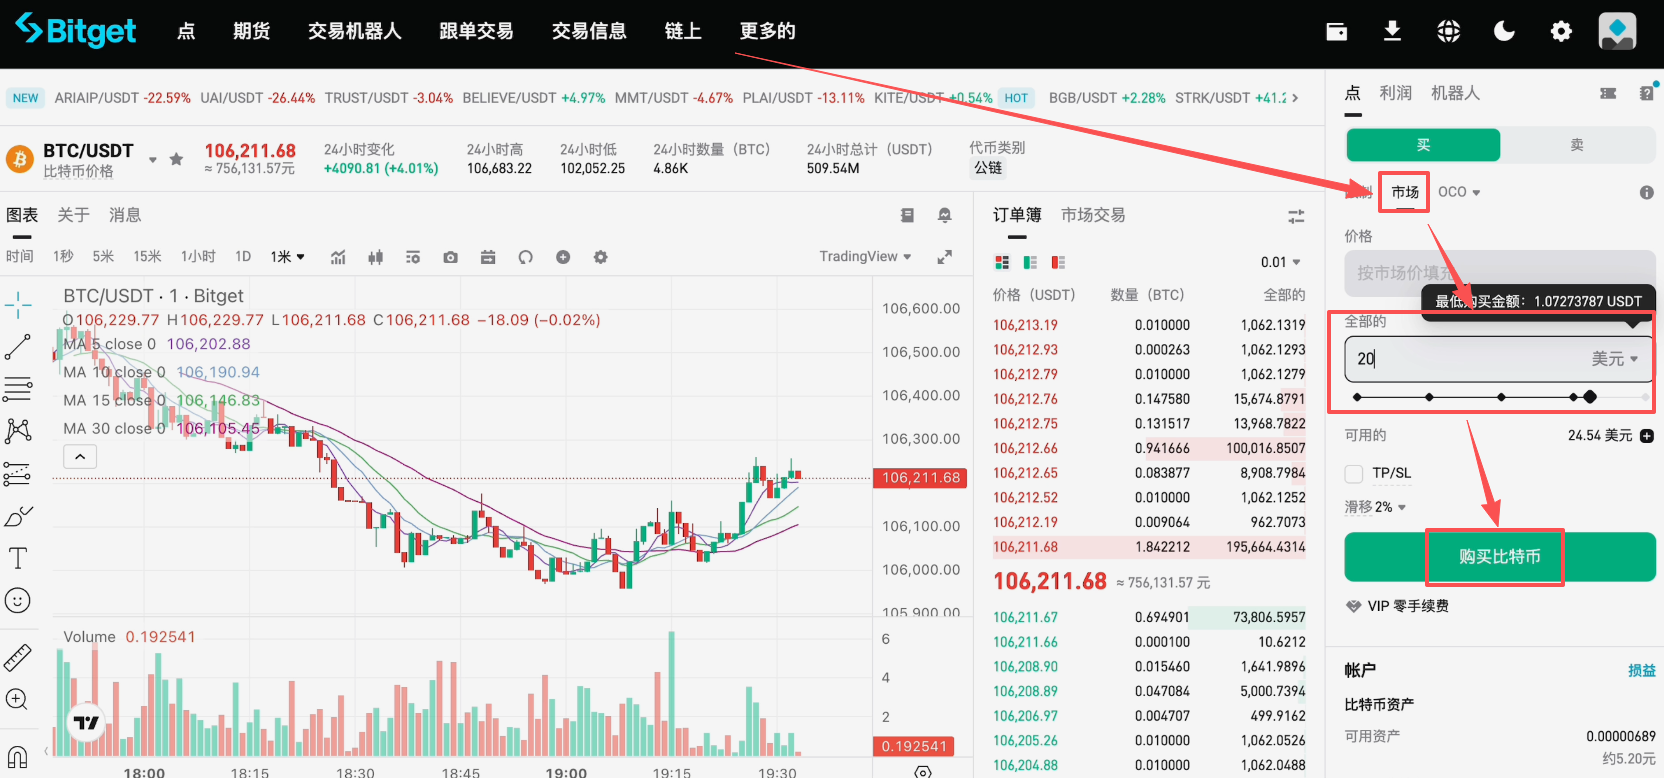Click the green 购买比特币 button
The width and height of the screenshot is (1664, 778).
pyautogui.click(x=1499, y=557)
